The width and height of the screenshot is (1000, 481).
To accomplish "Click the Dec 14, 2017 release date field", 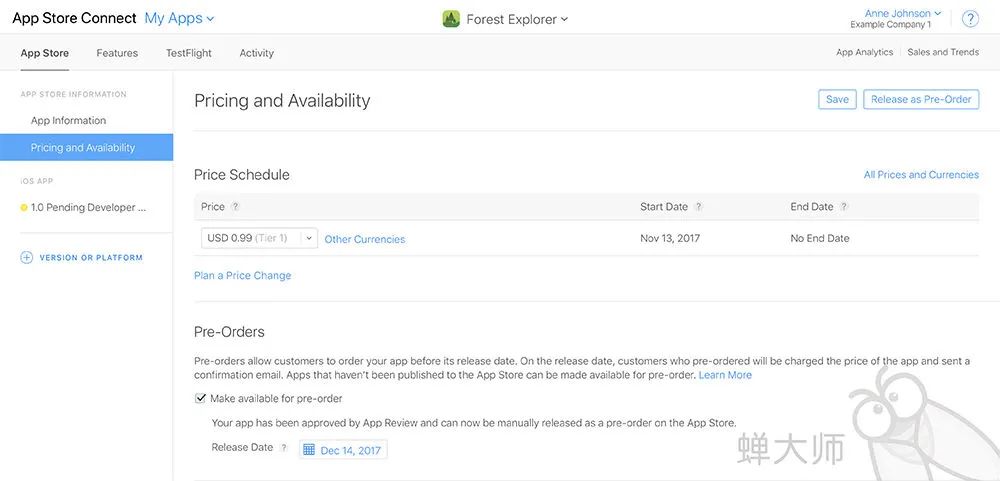I will point(343,450).
